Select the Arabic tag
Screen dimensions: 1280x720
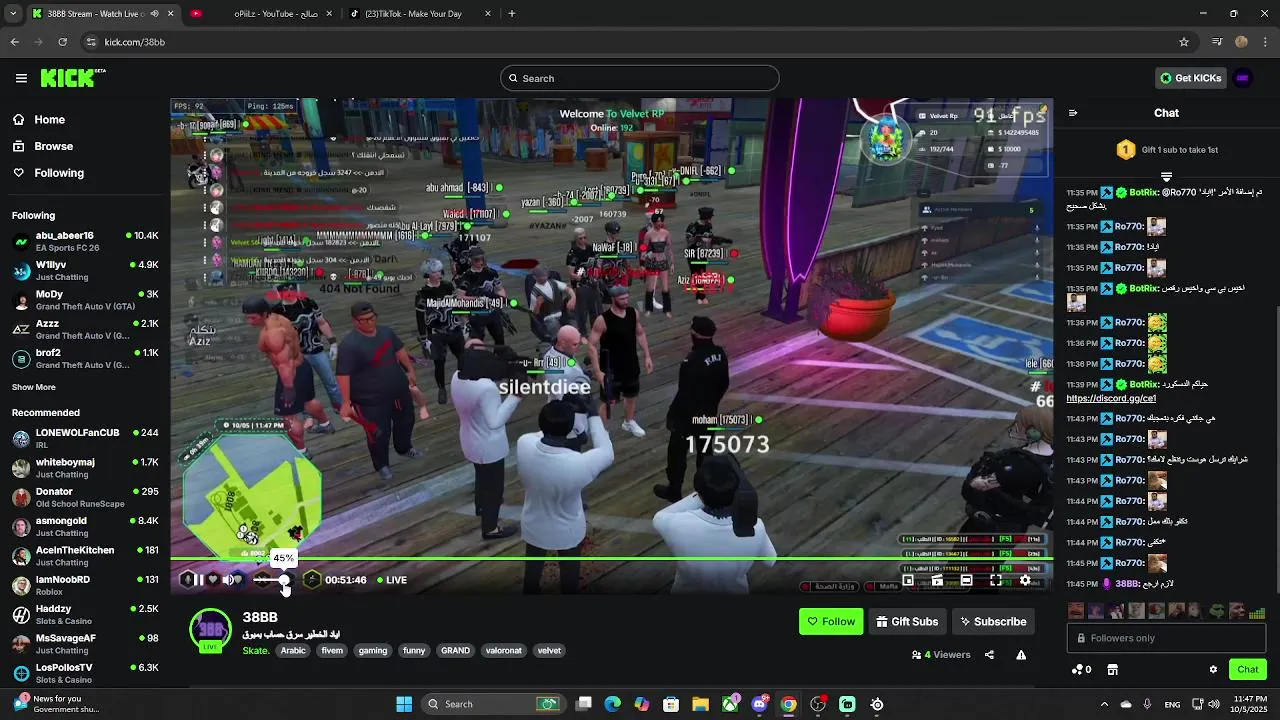click(x=293, y=650)
